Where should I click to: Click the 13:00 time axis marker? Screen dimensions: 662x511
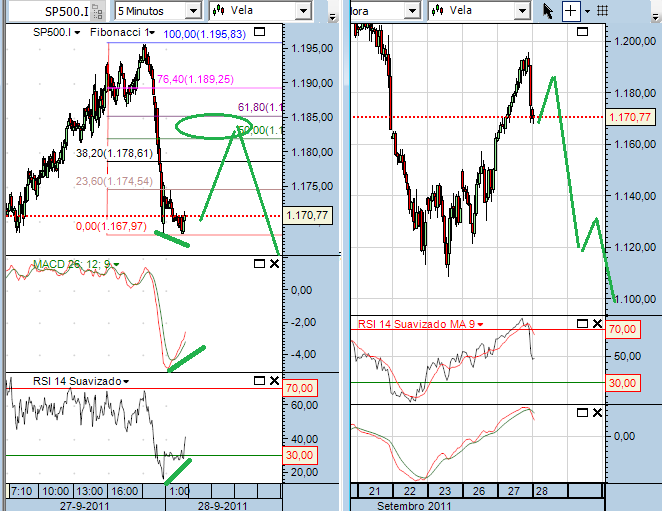point(90,491)
